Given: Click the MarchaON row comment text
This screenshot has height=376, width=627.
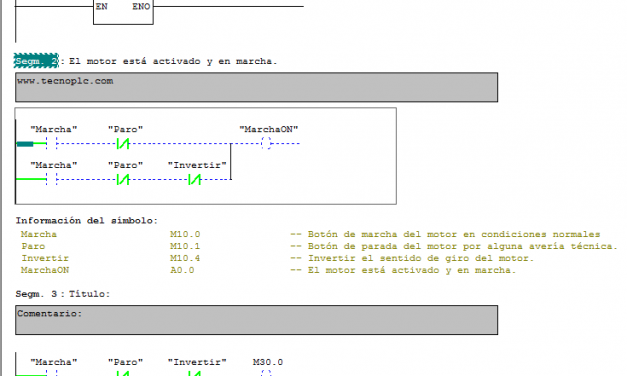Looking at the screenshot, I should pyautogui.click(x=412, y=270).
